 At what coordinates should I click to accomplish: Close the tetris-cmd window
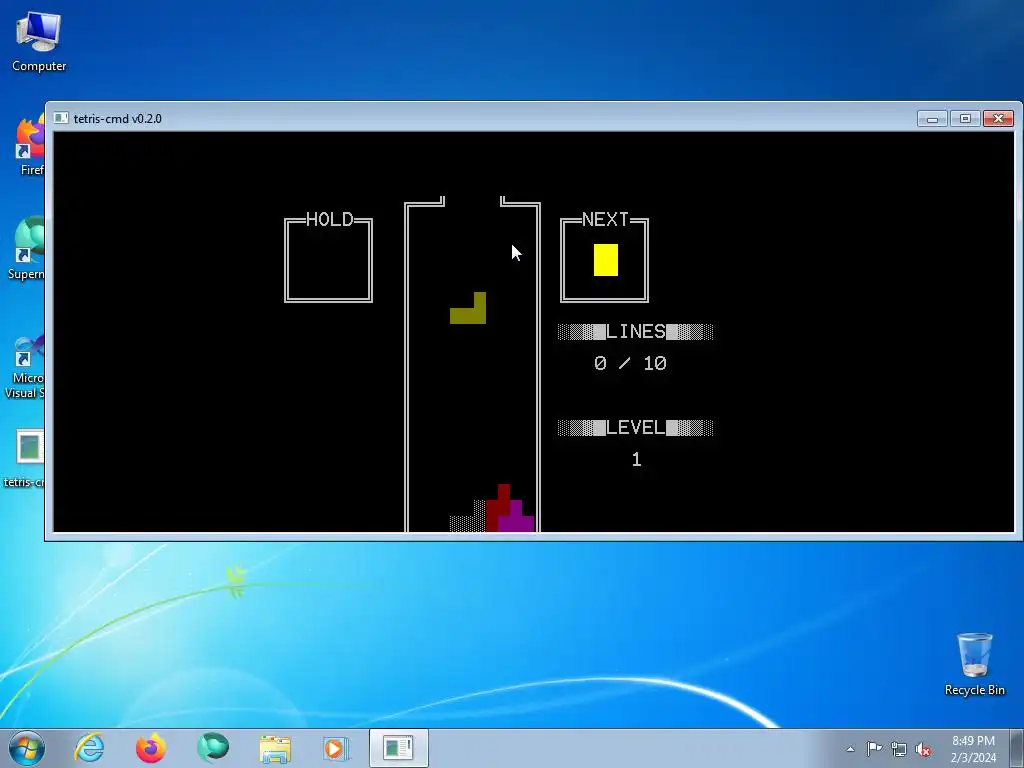pos(999,119)
